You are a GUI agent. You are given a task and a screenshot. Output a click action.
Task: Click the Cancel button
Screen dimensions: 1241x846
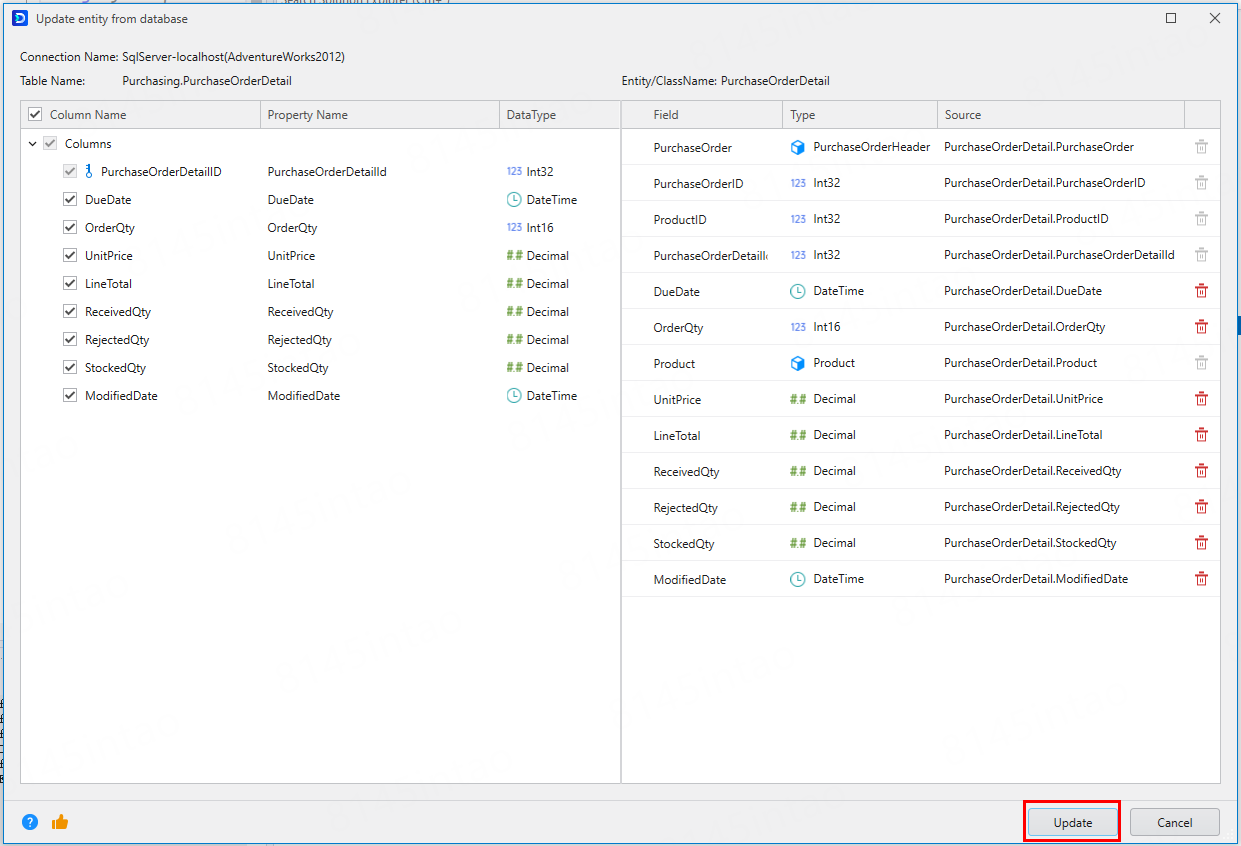pyautogui.click(x=1174, y=822)
